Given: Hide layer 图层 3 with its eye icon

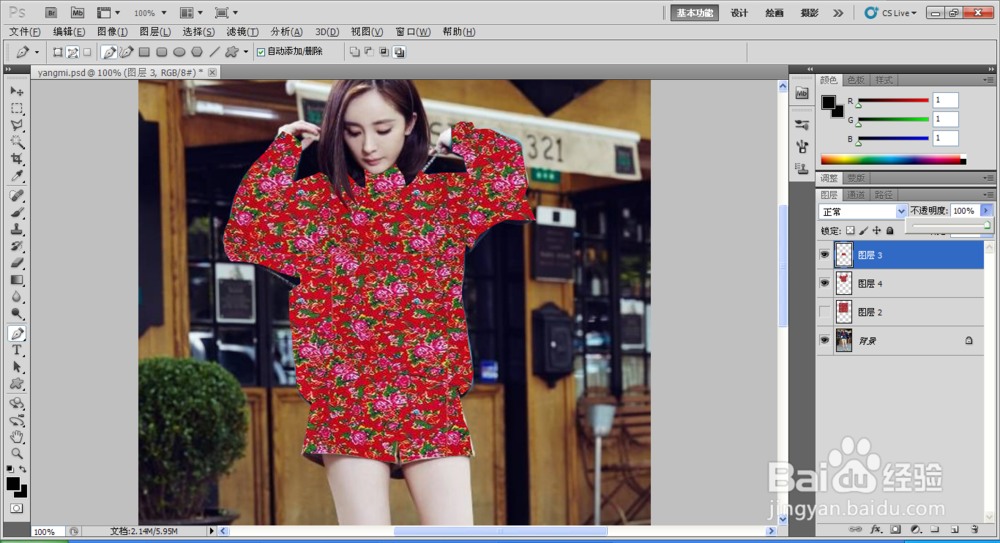Looking at the screenshot, I should pos(824,255).
